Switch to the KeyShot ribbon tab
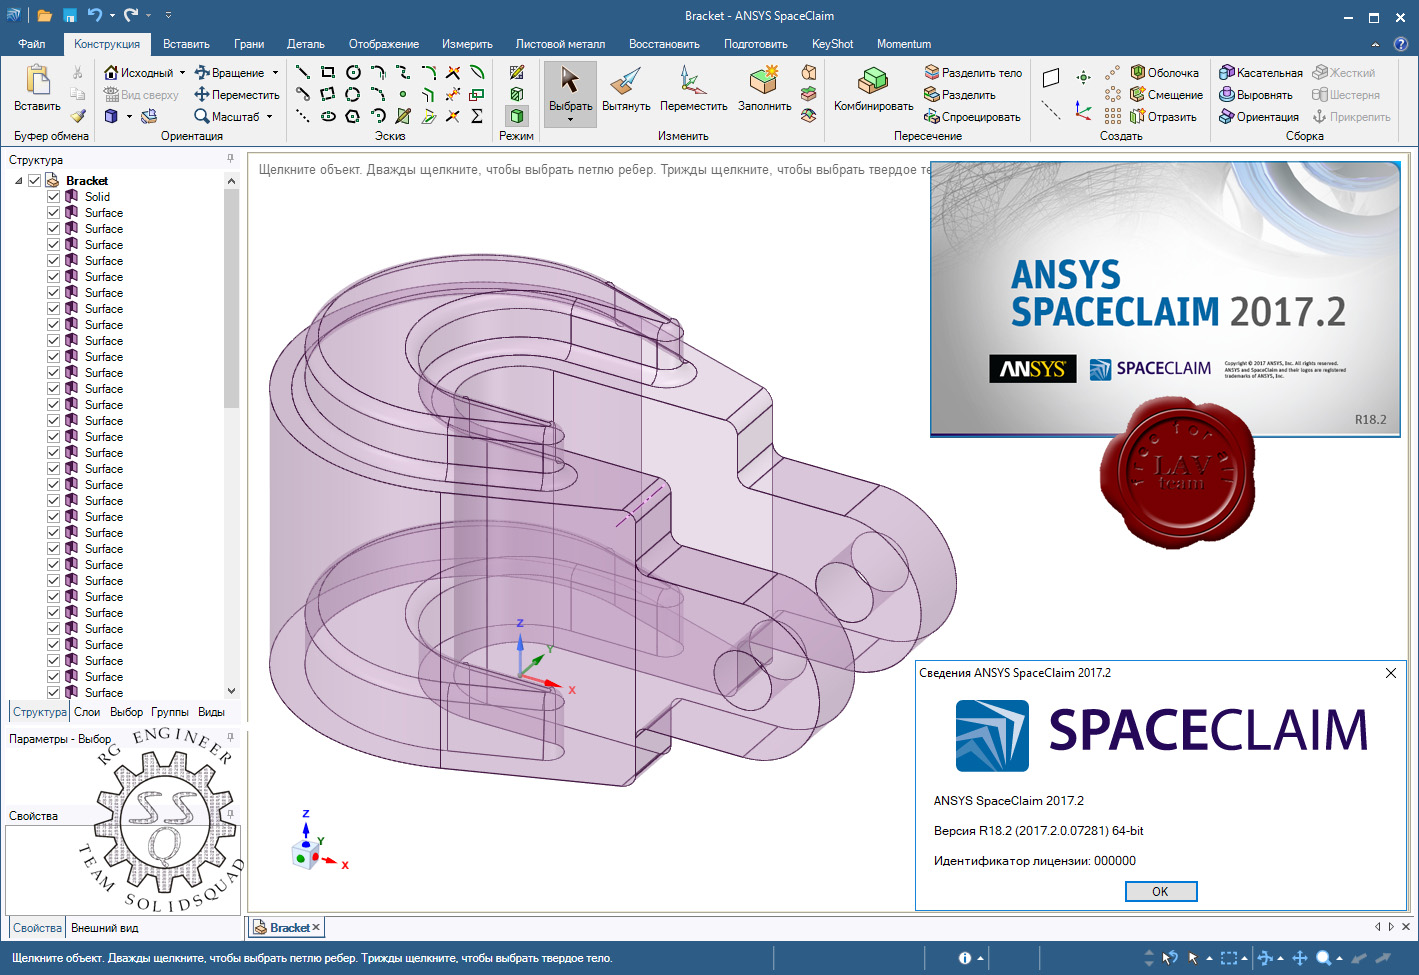Screen dimensions: 1419x975 point(832,44)
